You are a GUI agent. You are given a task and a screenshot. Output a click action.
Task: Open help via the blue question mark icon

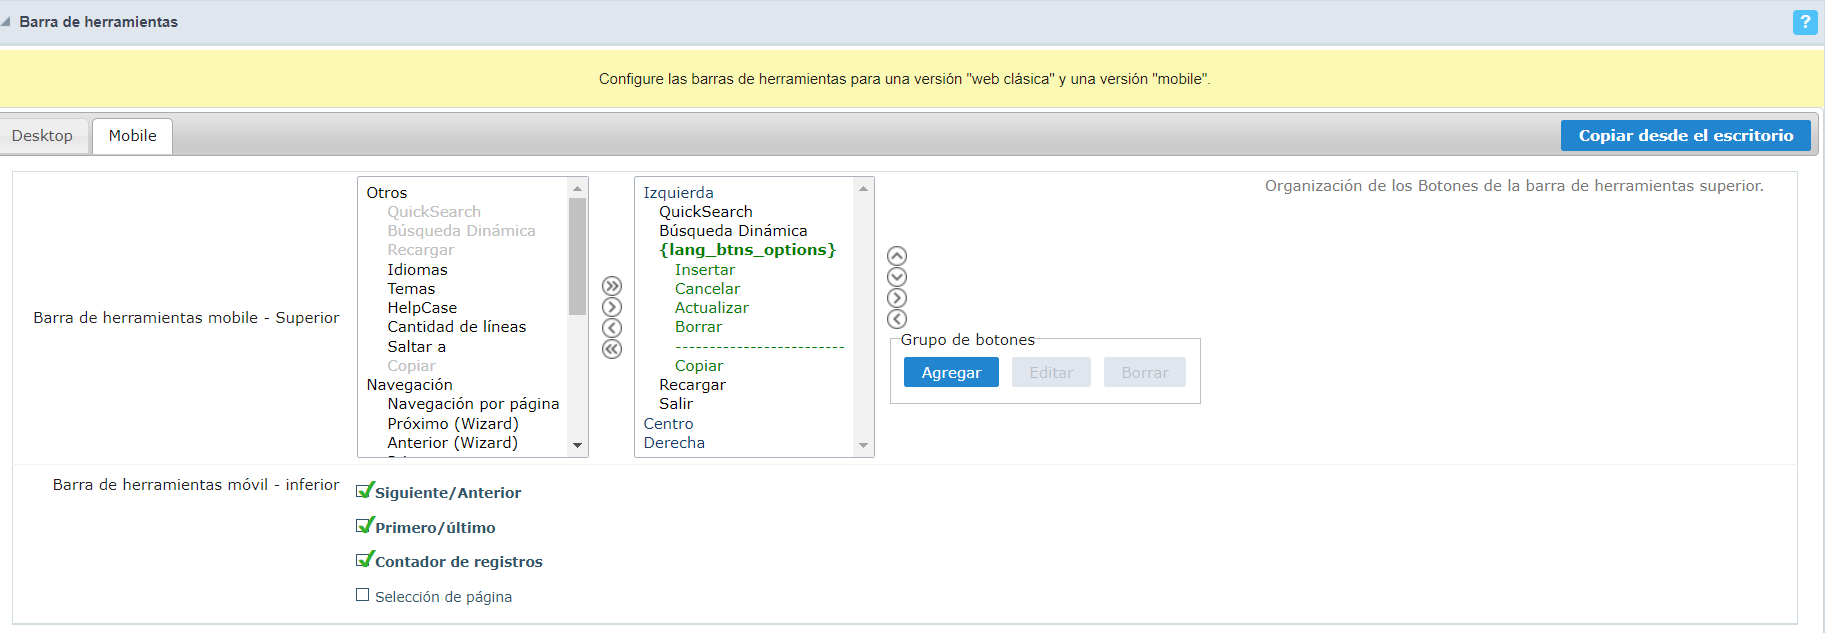[x=1805, y=22]
